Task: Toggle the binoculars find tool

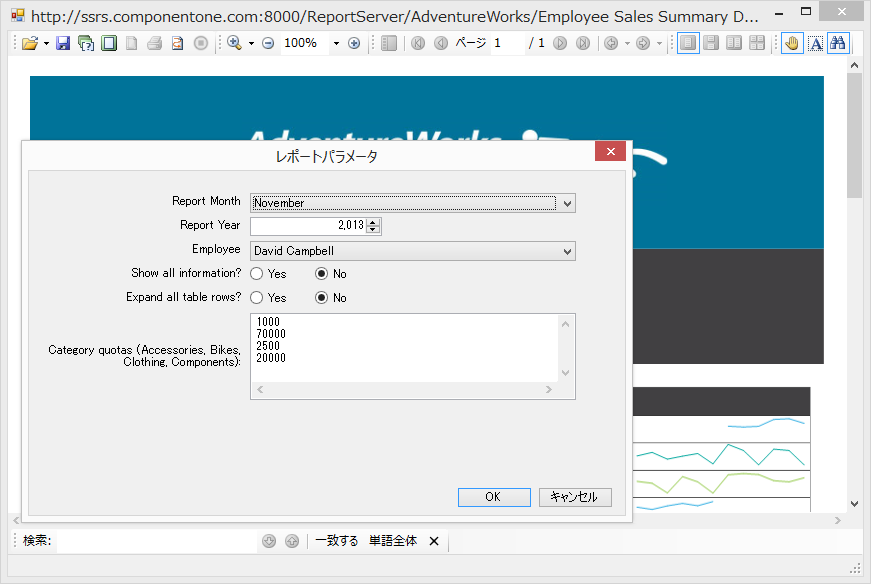Action: pos(838,43)
